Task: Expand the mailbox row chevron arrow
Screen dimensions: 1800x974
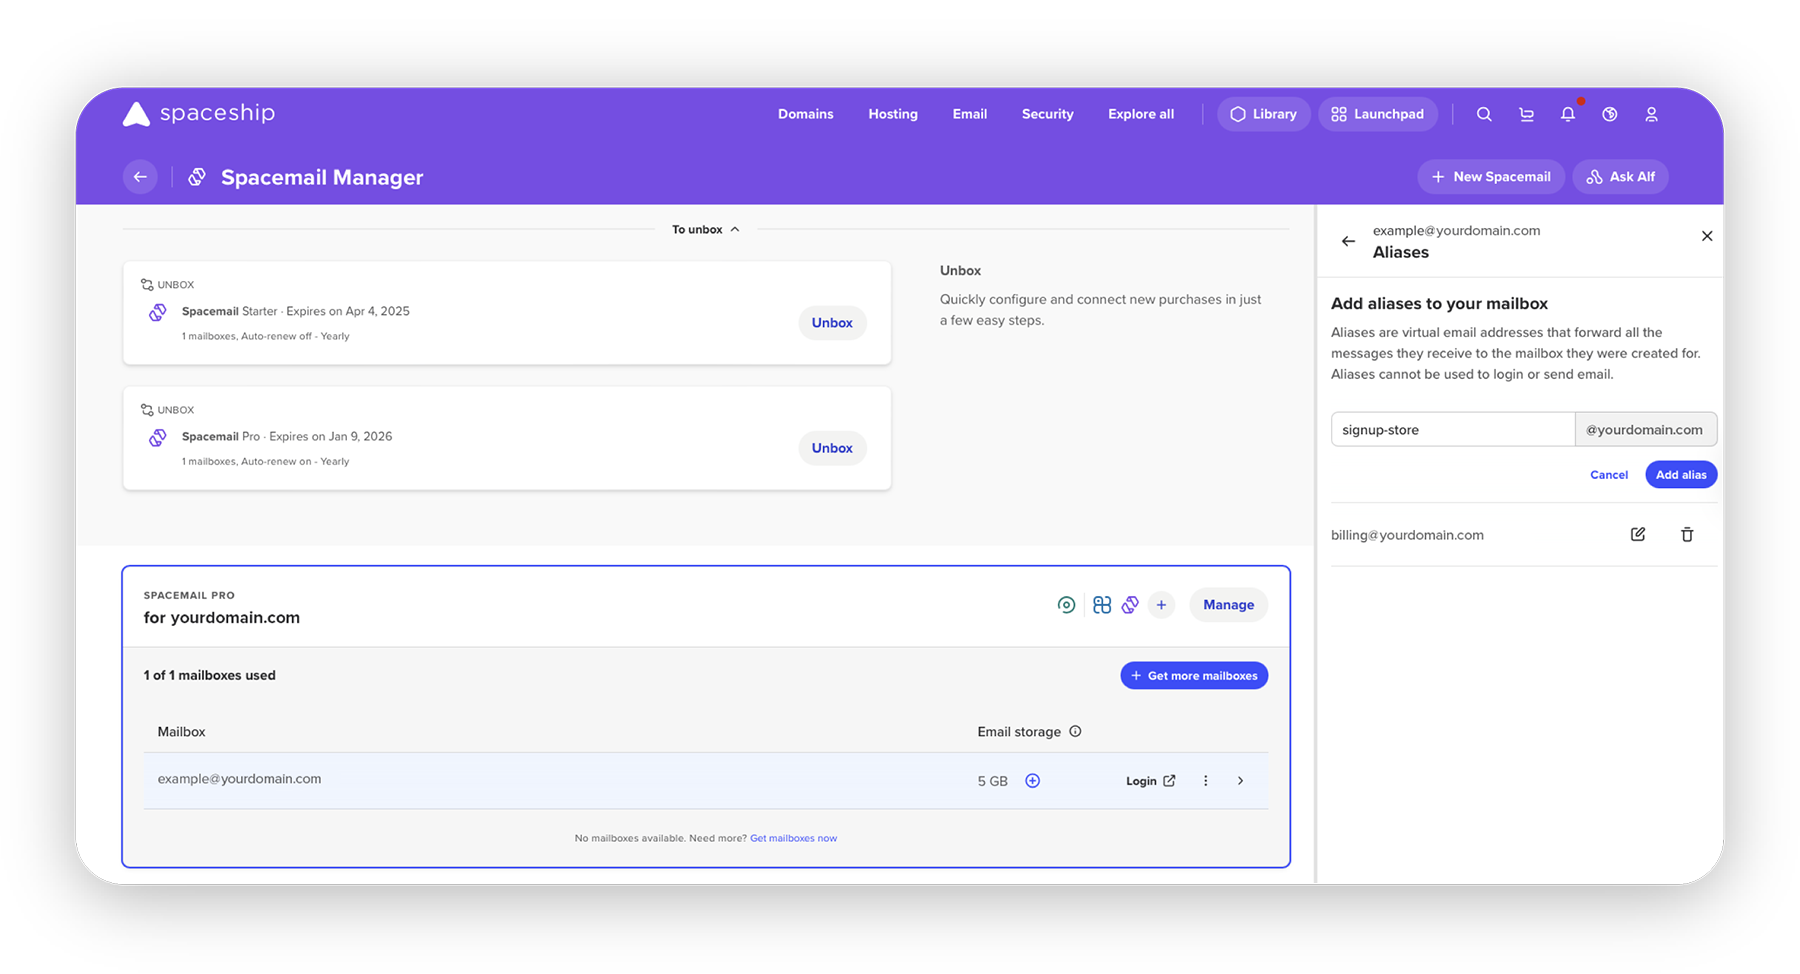Action: point(1241,781)
